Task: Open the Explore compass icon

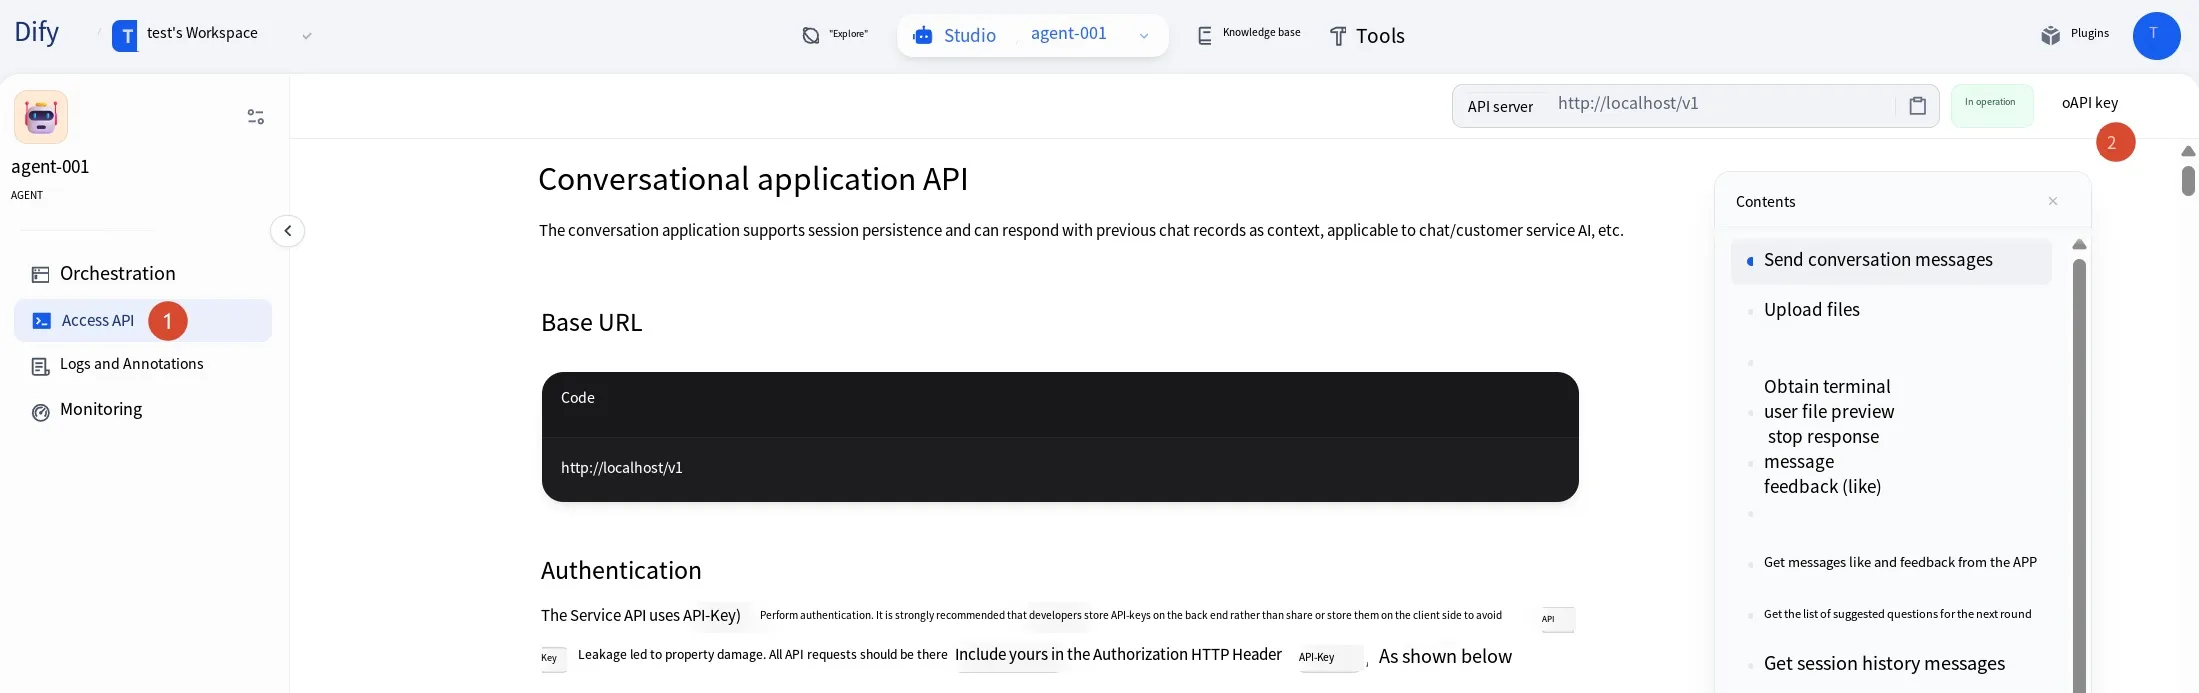Action: coord(810,36)
